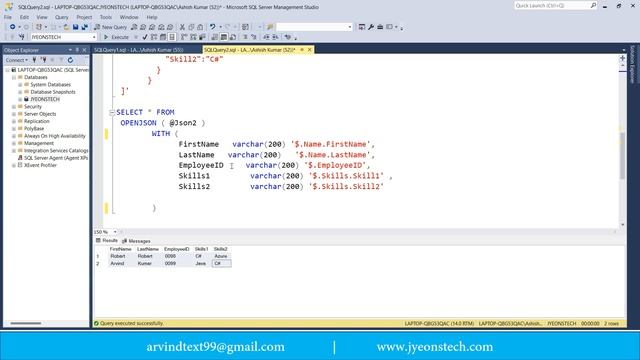Expand the Security node
The height and width of the screenshot is (360, 640).
[x=14, y=107]
